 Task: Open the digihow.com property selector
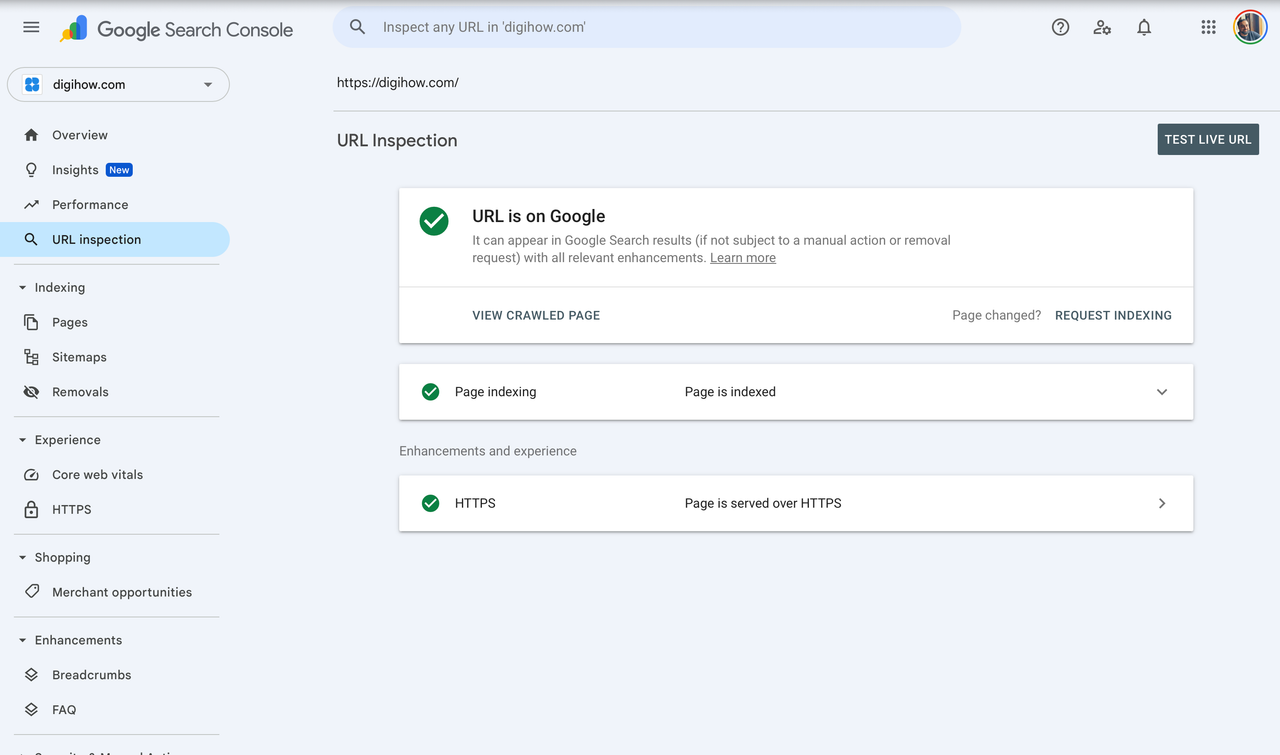pos(118,84)
